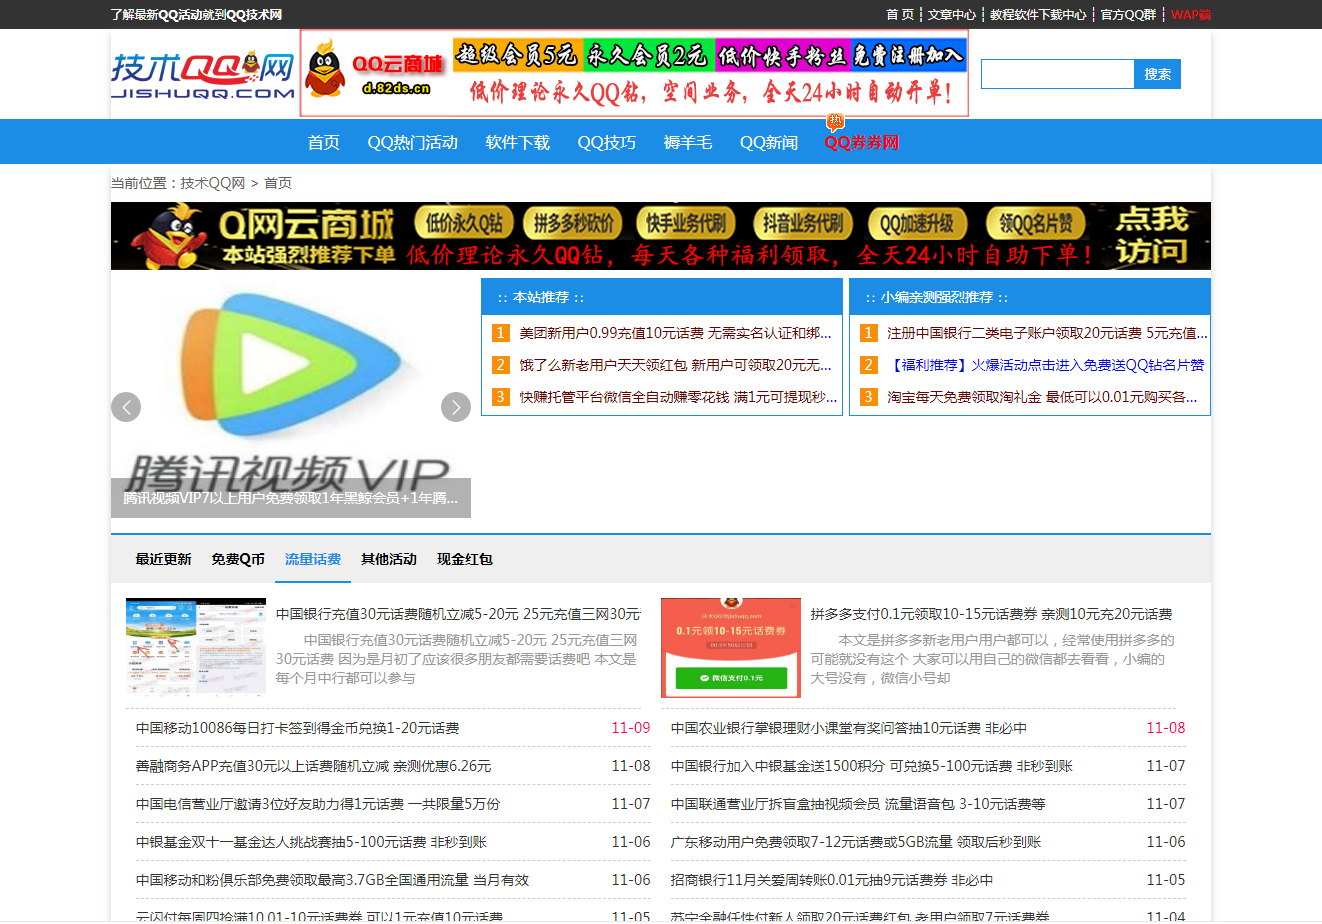Advance slideshow with right carousel arrow
The width and height of the screenshot is (1322, 924).
(x=456, y=407)
